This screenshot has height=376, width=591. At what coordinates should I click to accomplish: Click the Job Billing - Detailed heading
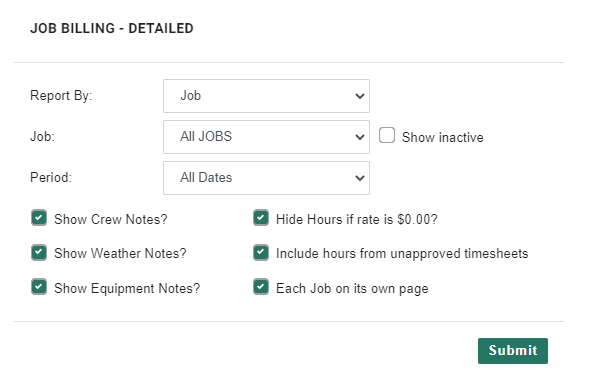[112, 29]
